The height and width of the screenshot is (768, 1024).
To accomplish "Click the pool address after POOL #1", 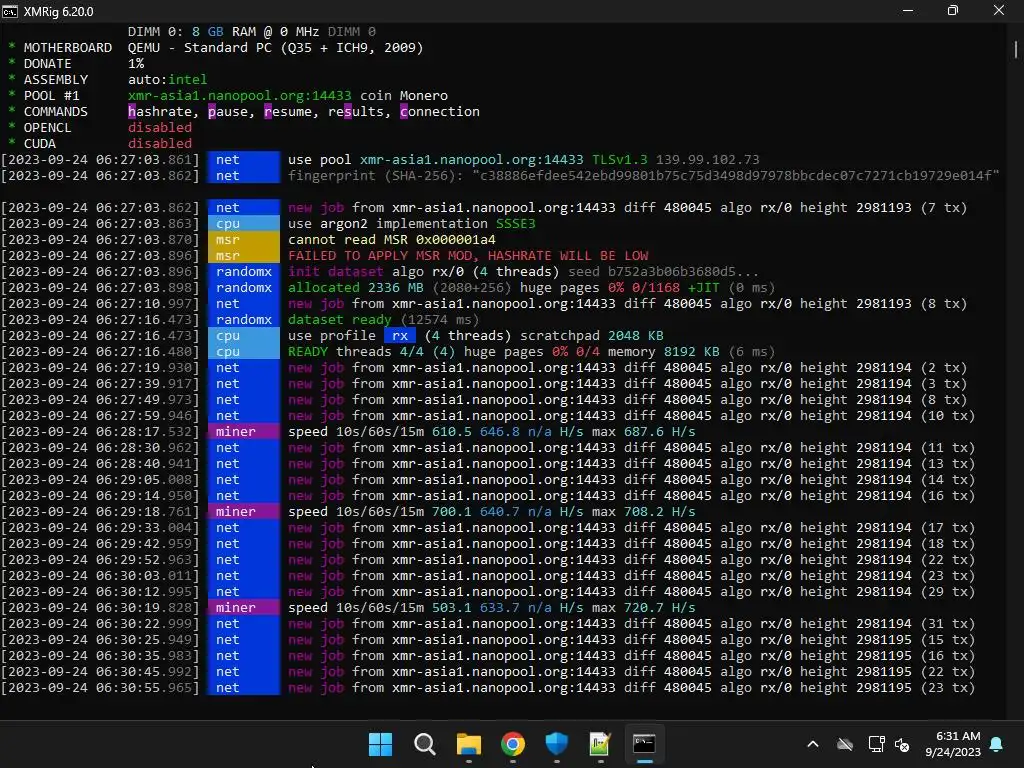I will coord(240,95).
